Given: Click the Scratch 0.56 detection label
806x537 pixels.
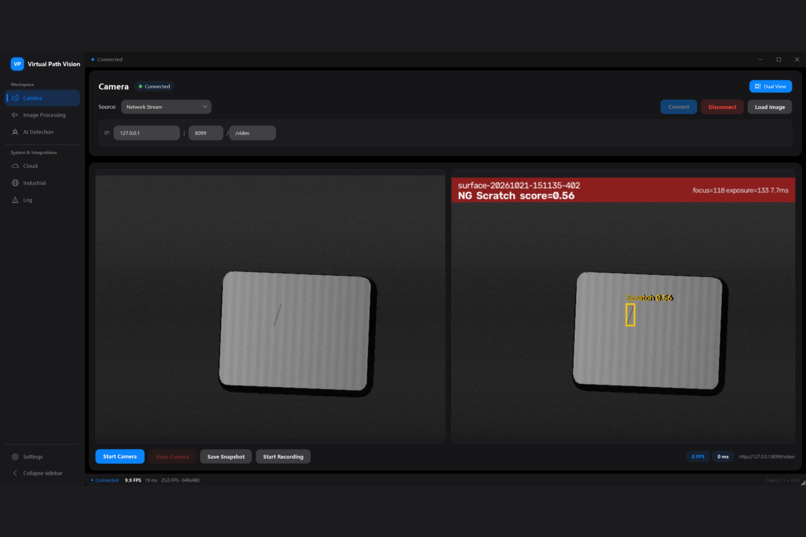Looking at the screenshot, I should 650,298.
